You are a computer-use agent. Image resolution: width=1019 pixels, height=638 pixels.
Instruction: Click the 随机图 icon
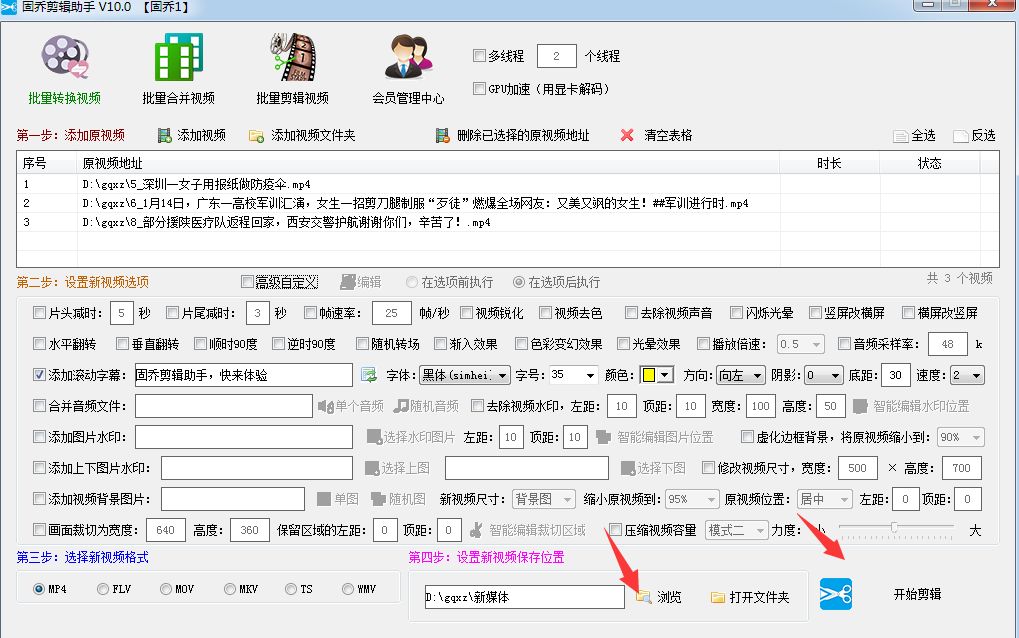[x=378, y=499]
